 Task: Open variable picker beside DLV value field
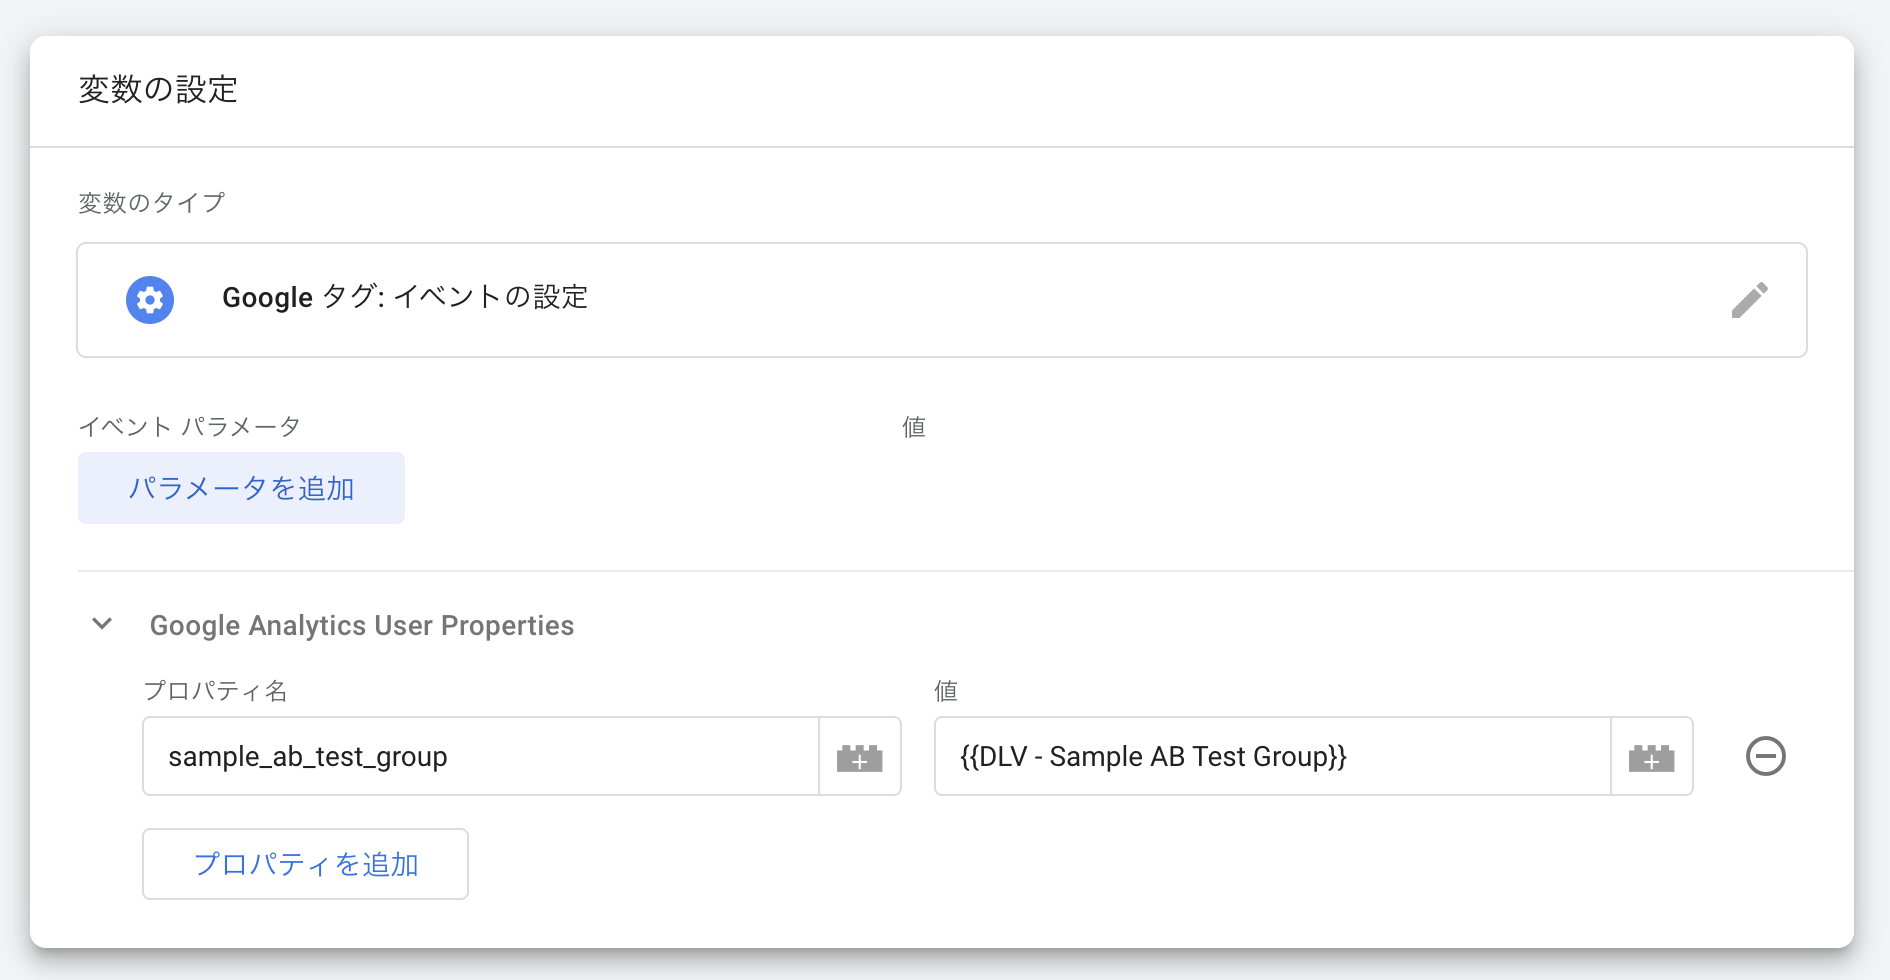pos(1651,757)
